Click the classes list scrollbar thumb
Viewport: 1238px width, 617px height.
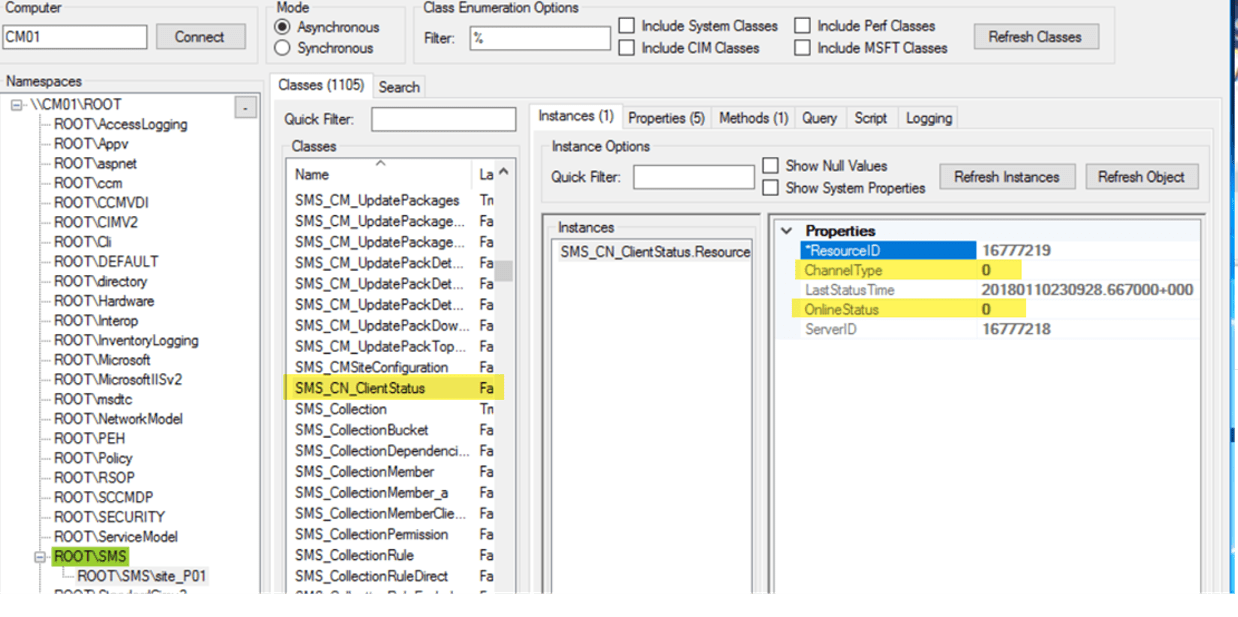(504, 272)
